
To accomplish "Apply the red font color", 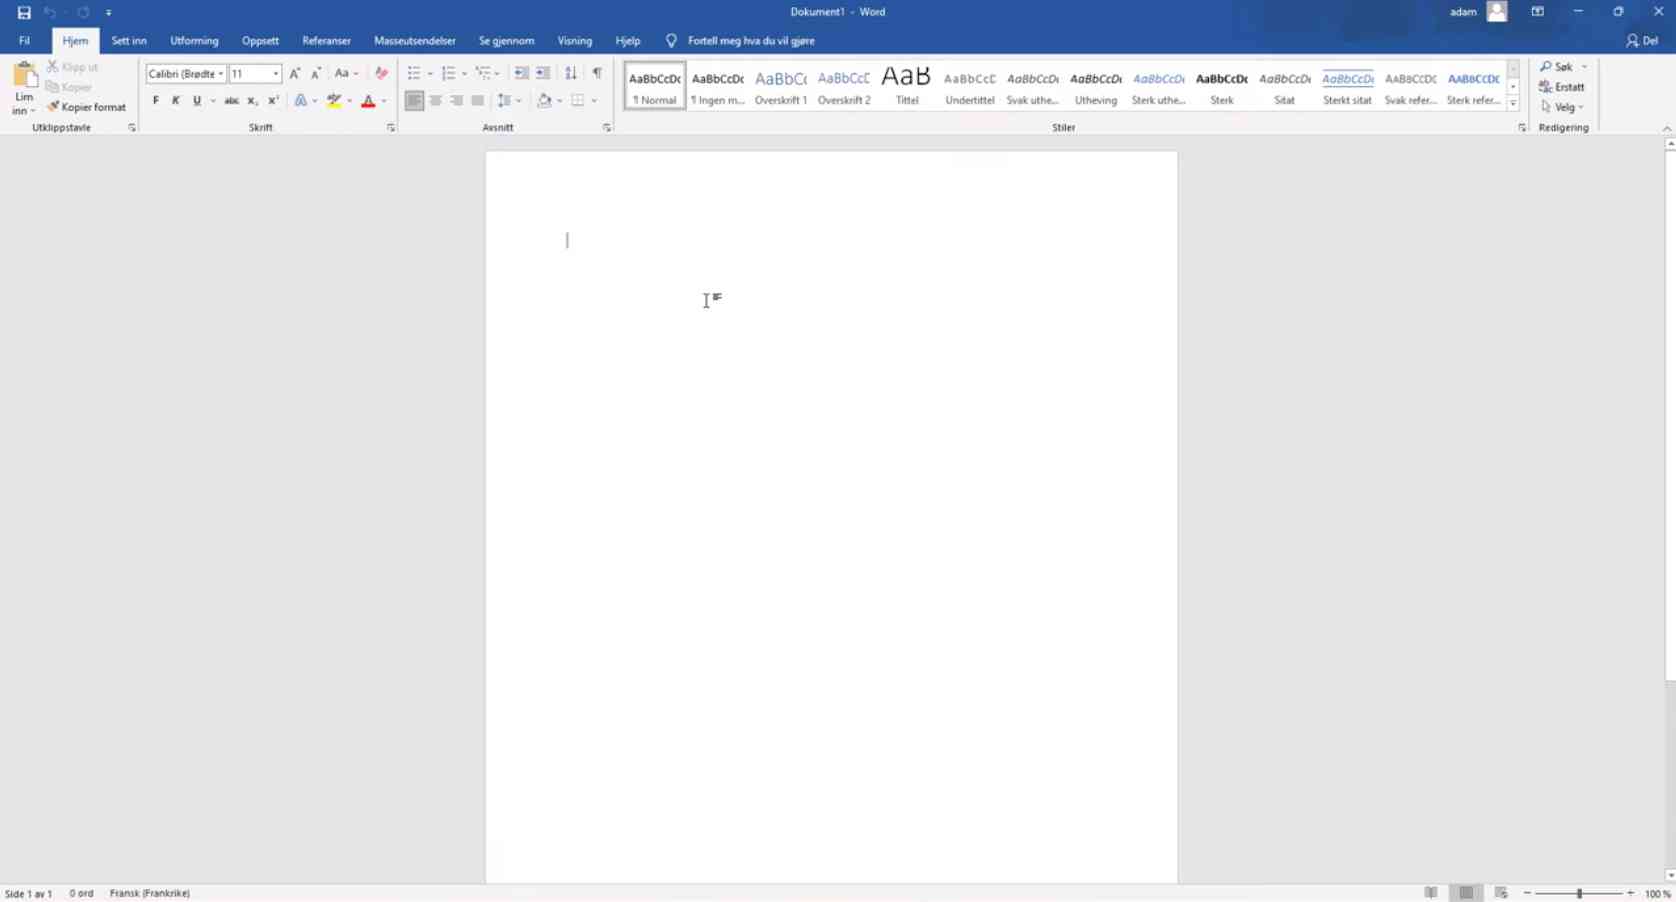I will (x=368, y=101).
